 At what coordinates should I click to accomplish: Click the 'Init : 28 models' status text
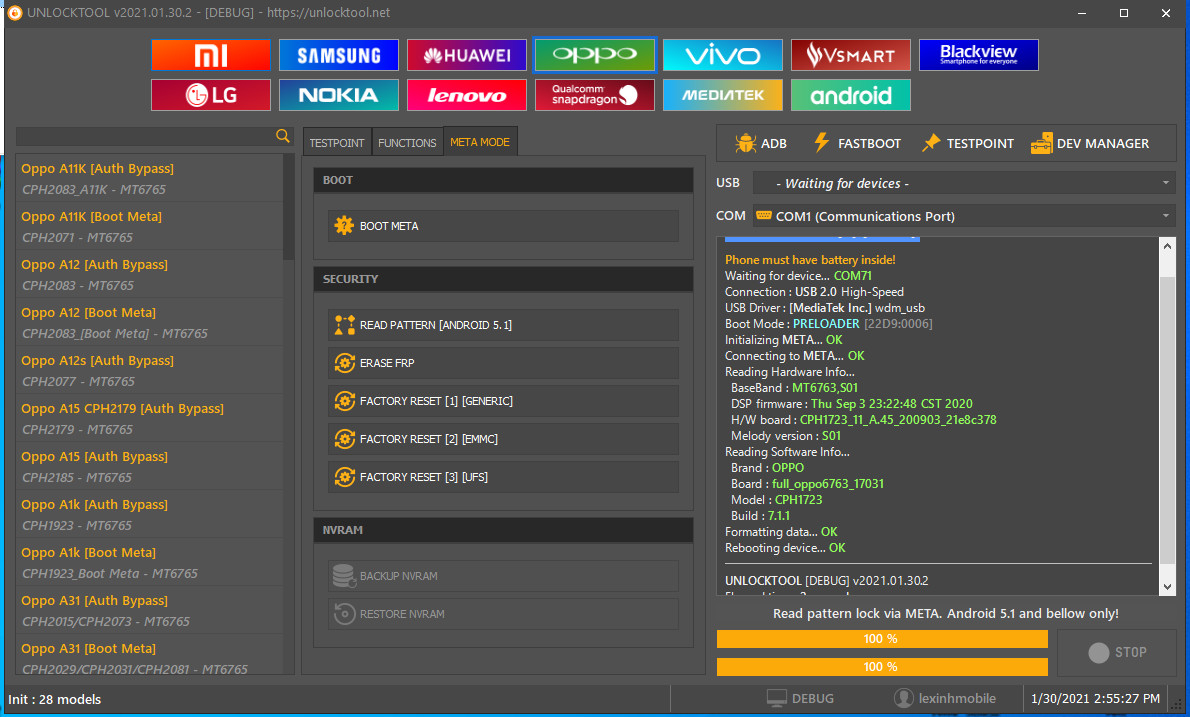pos(55,699)
